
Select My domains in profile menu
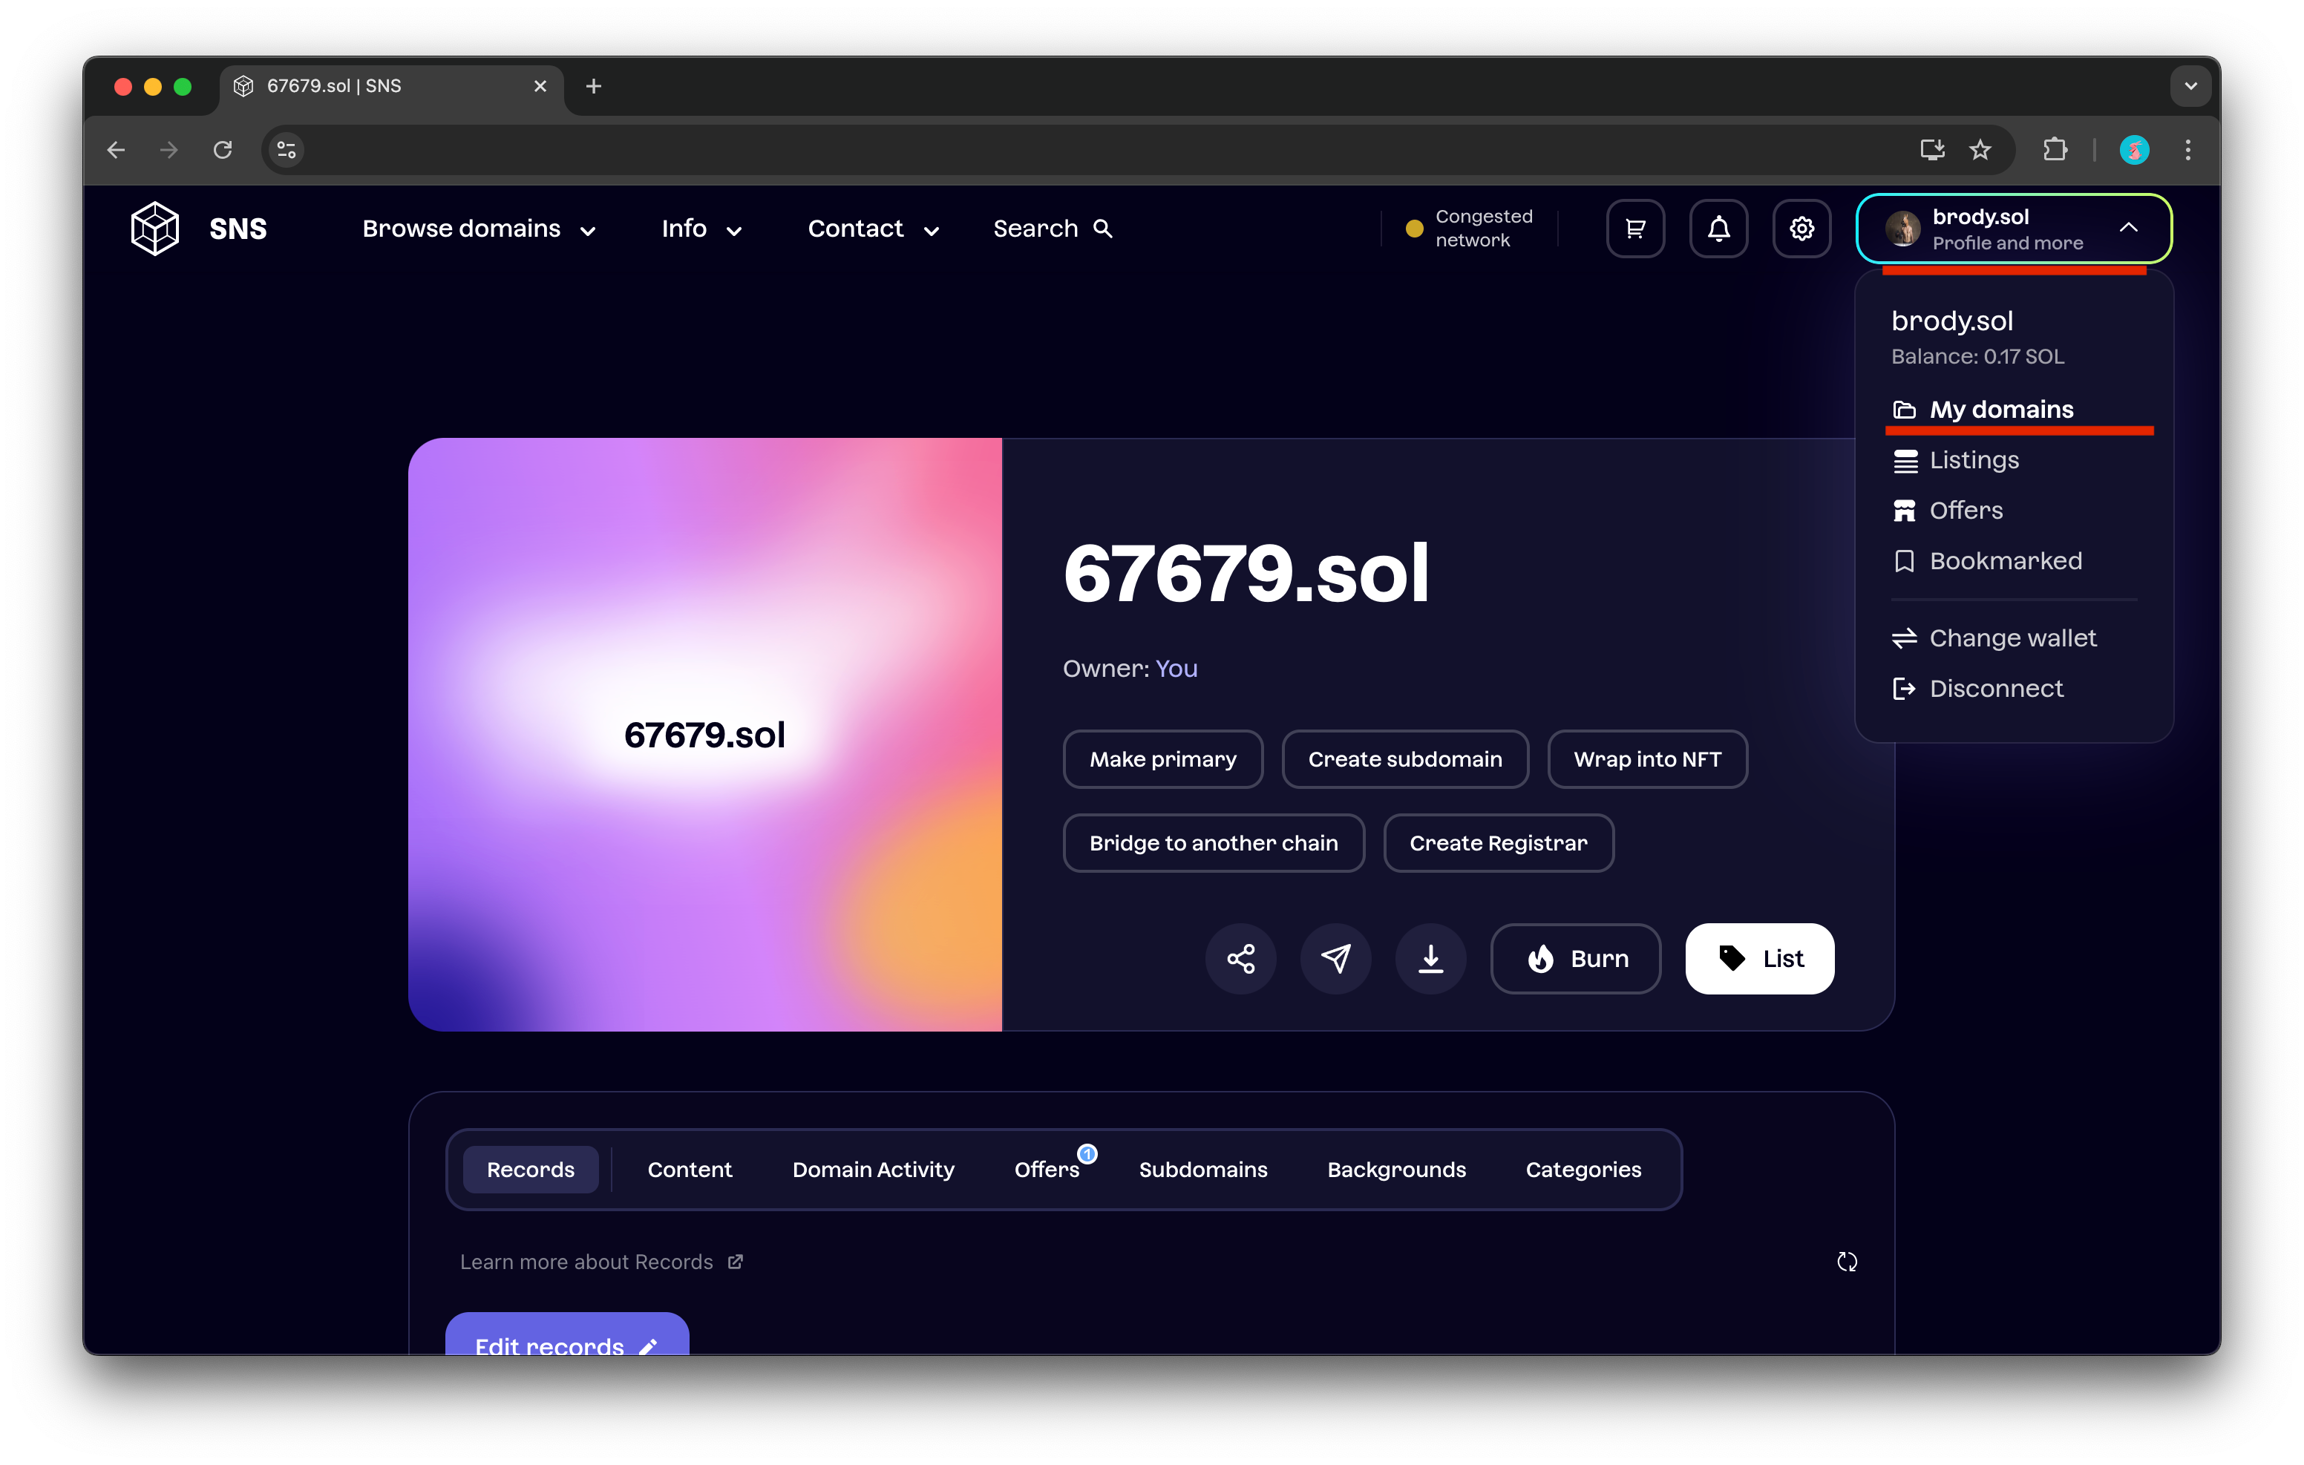click(2000, 409)
